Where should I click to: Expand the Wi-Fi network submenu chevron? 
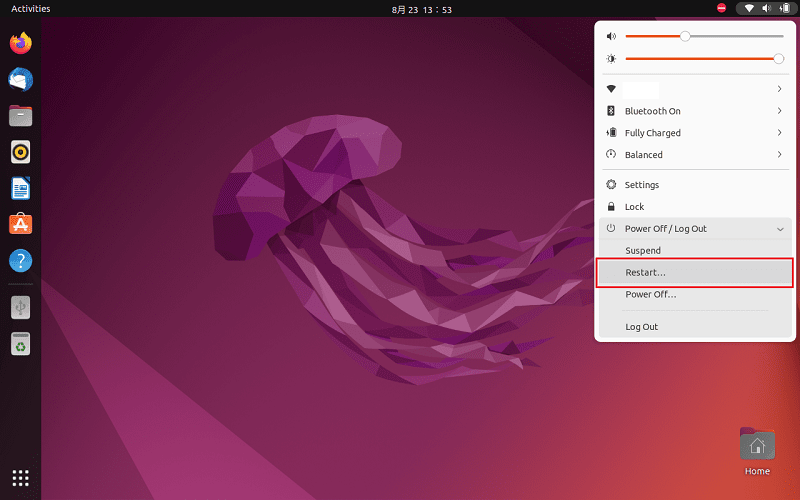click(x=780, y=89)
